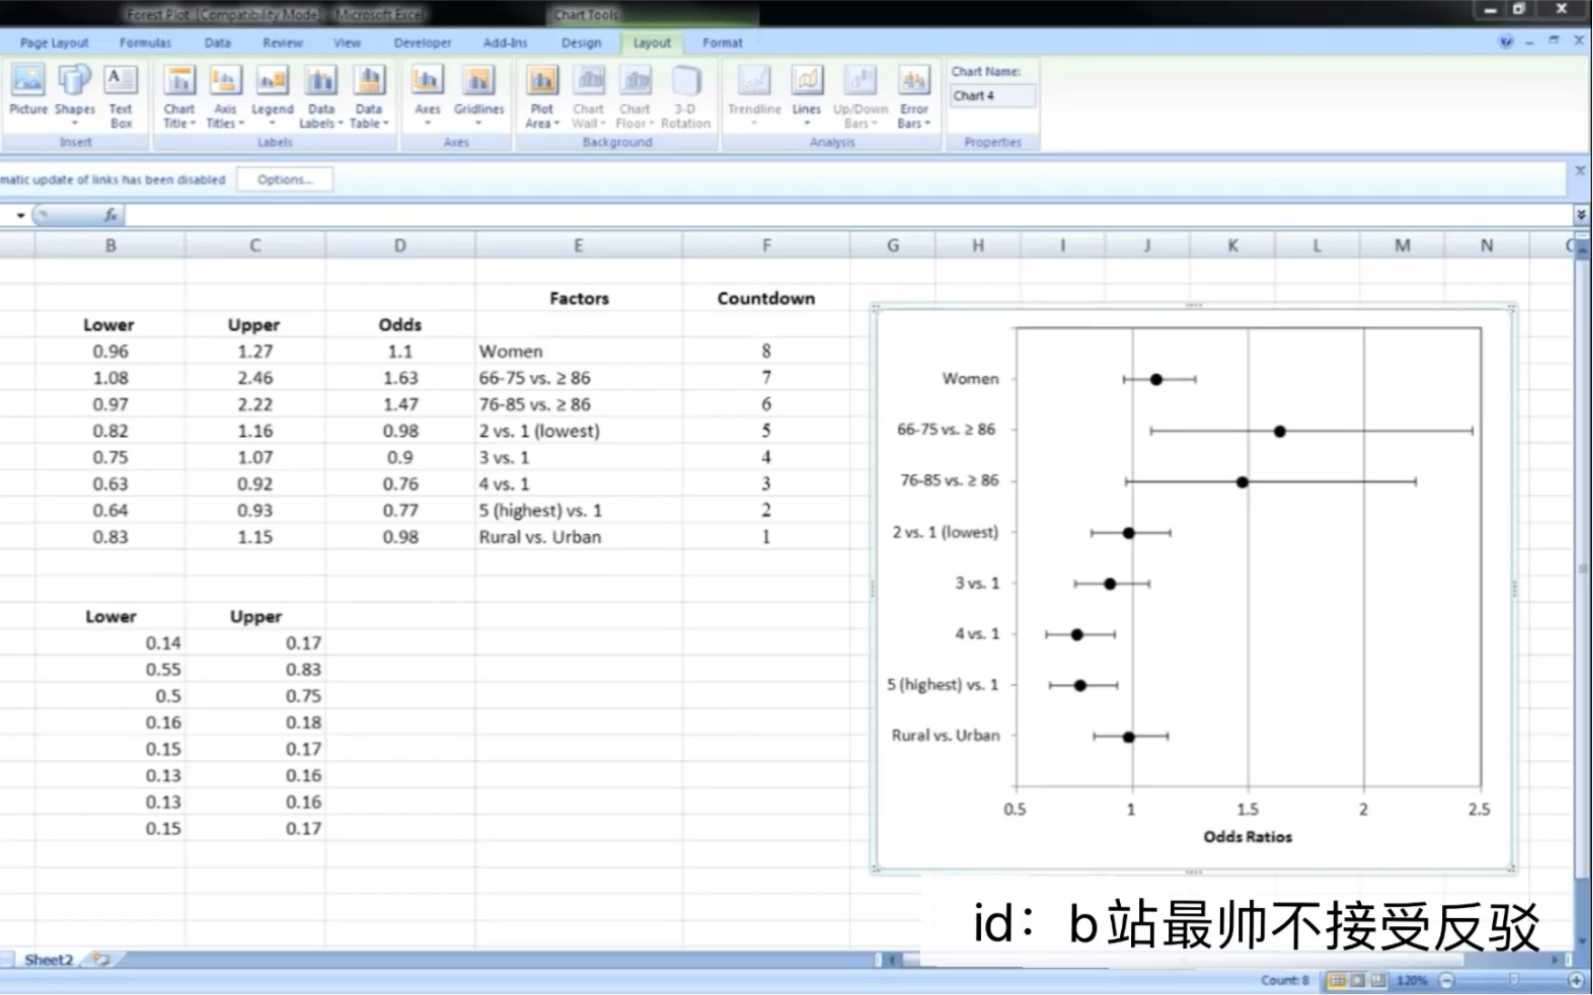Screen dimensions: 1593x995
Task: Open Excel Help icon
Action: click(x=1506, y=42)
